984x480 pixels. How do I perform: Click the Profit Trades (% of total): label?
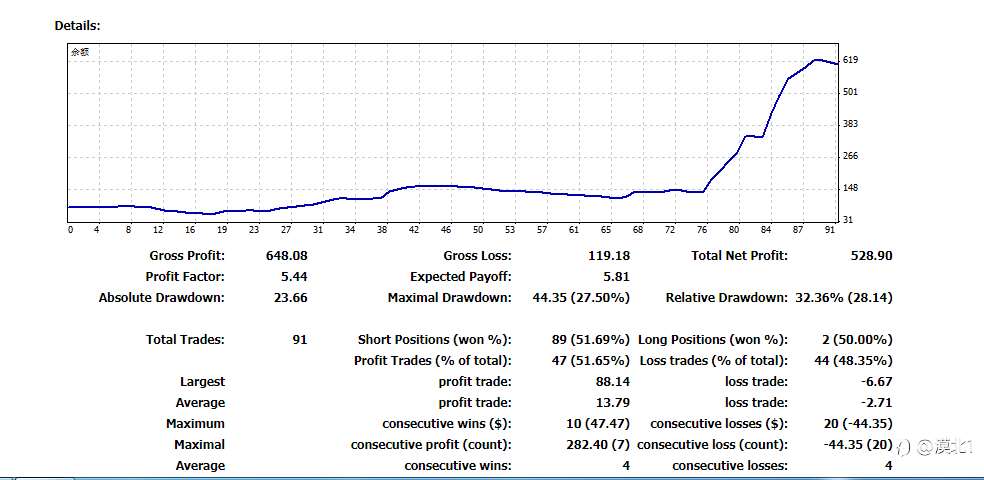pos(433,361)
